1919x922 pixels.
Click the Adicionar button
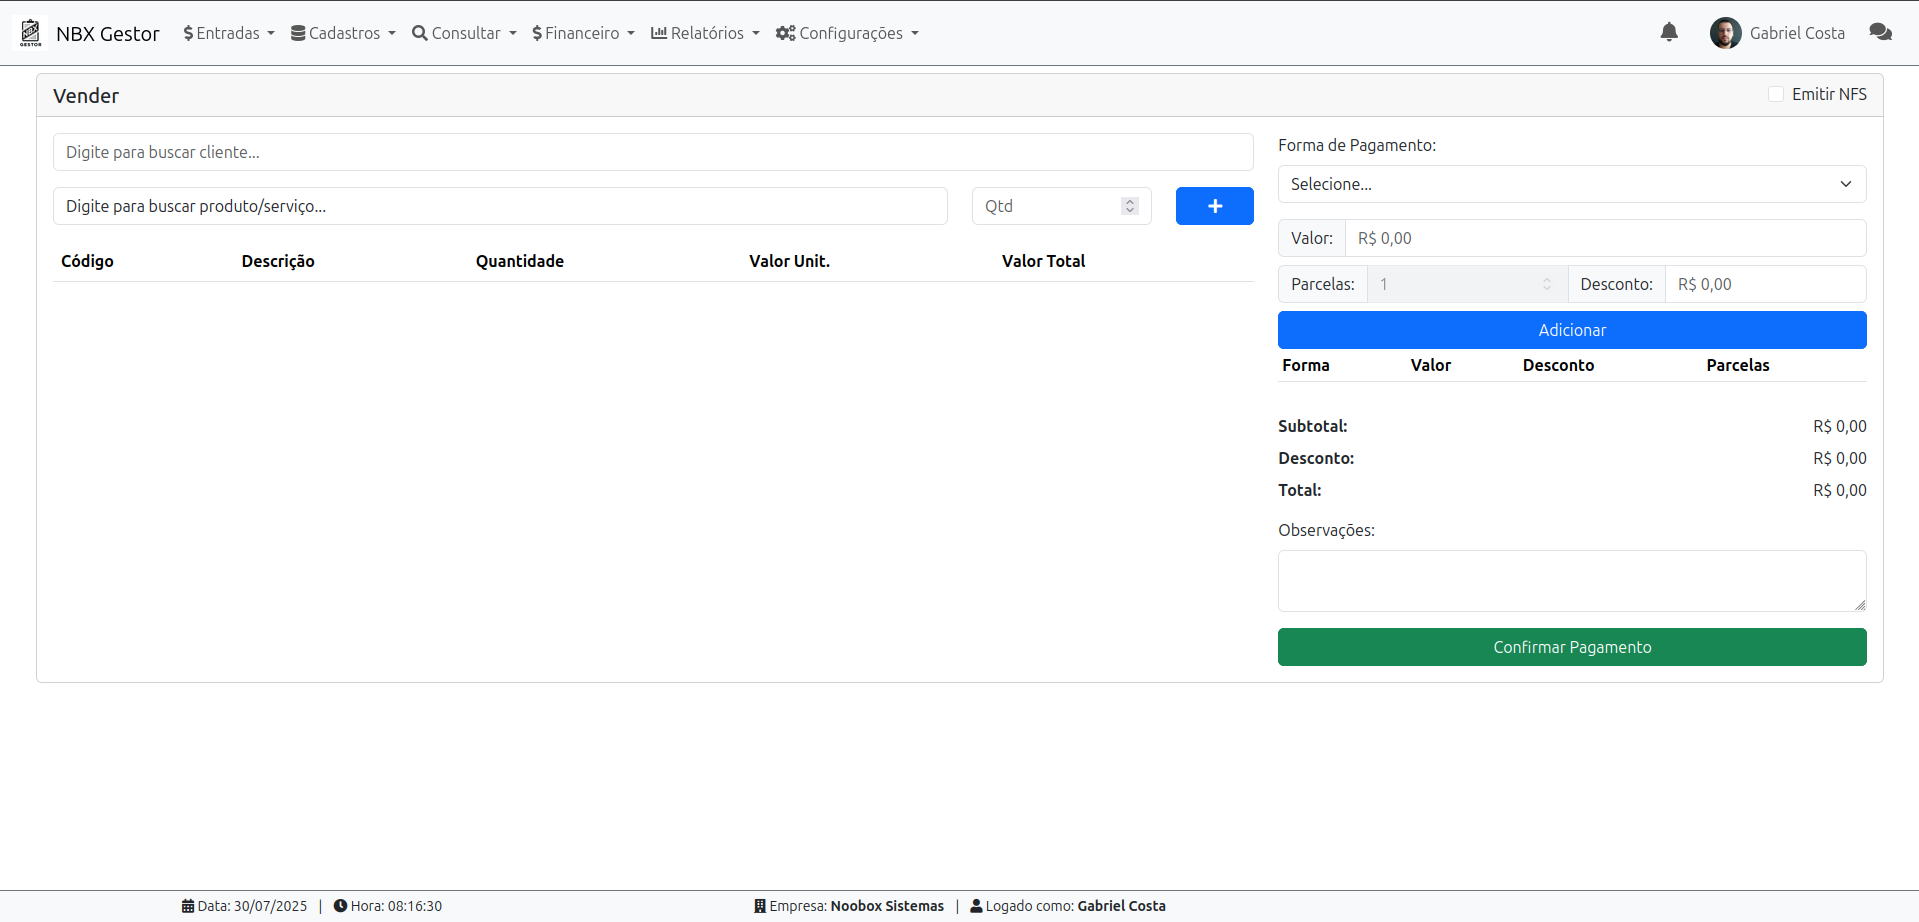coord(1571,330)
